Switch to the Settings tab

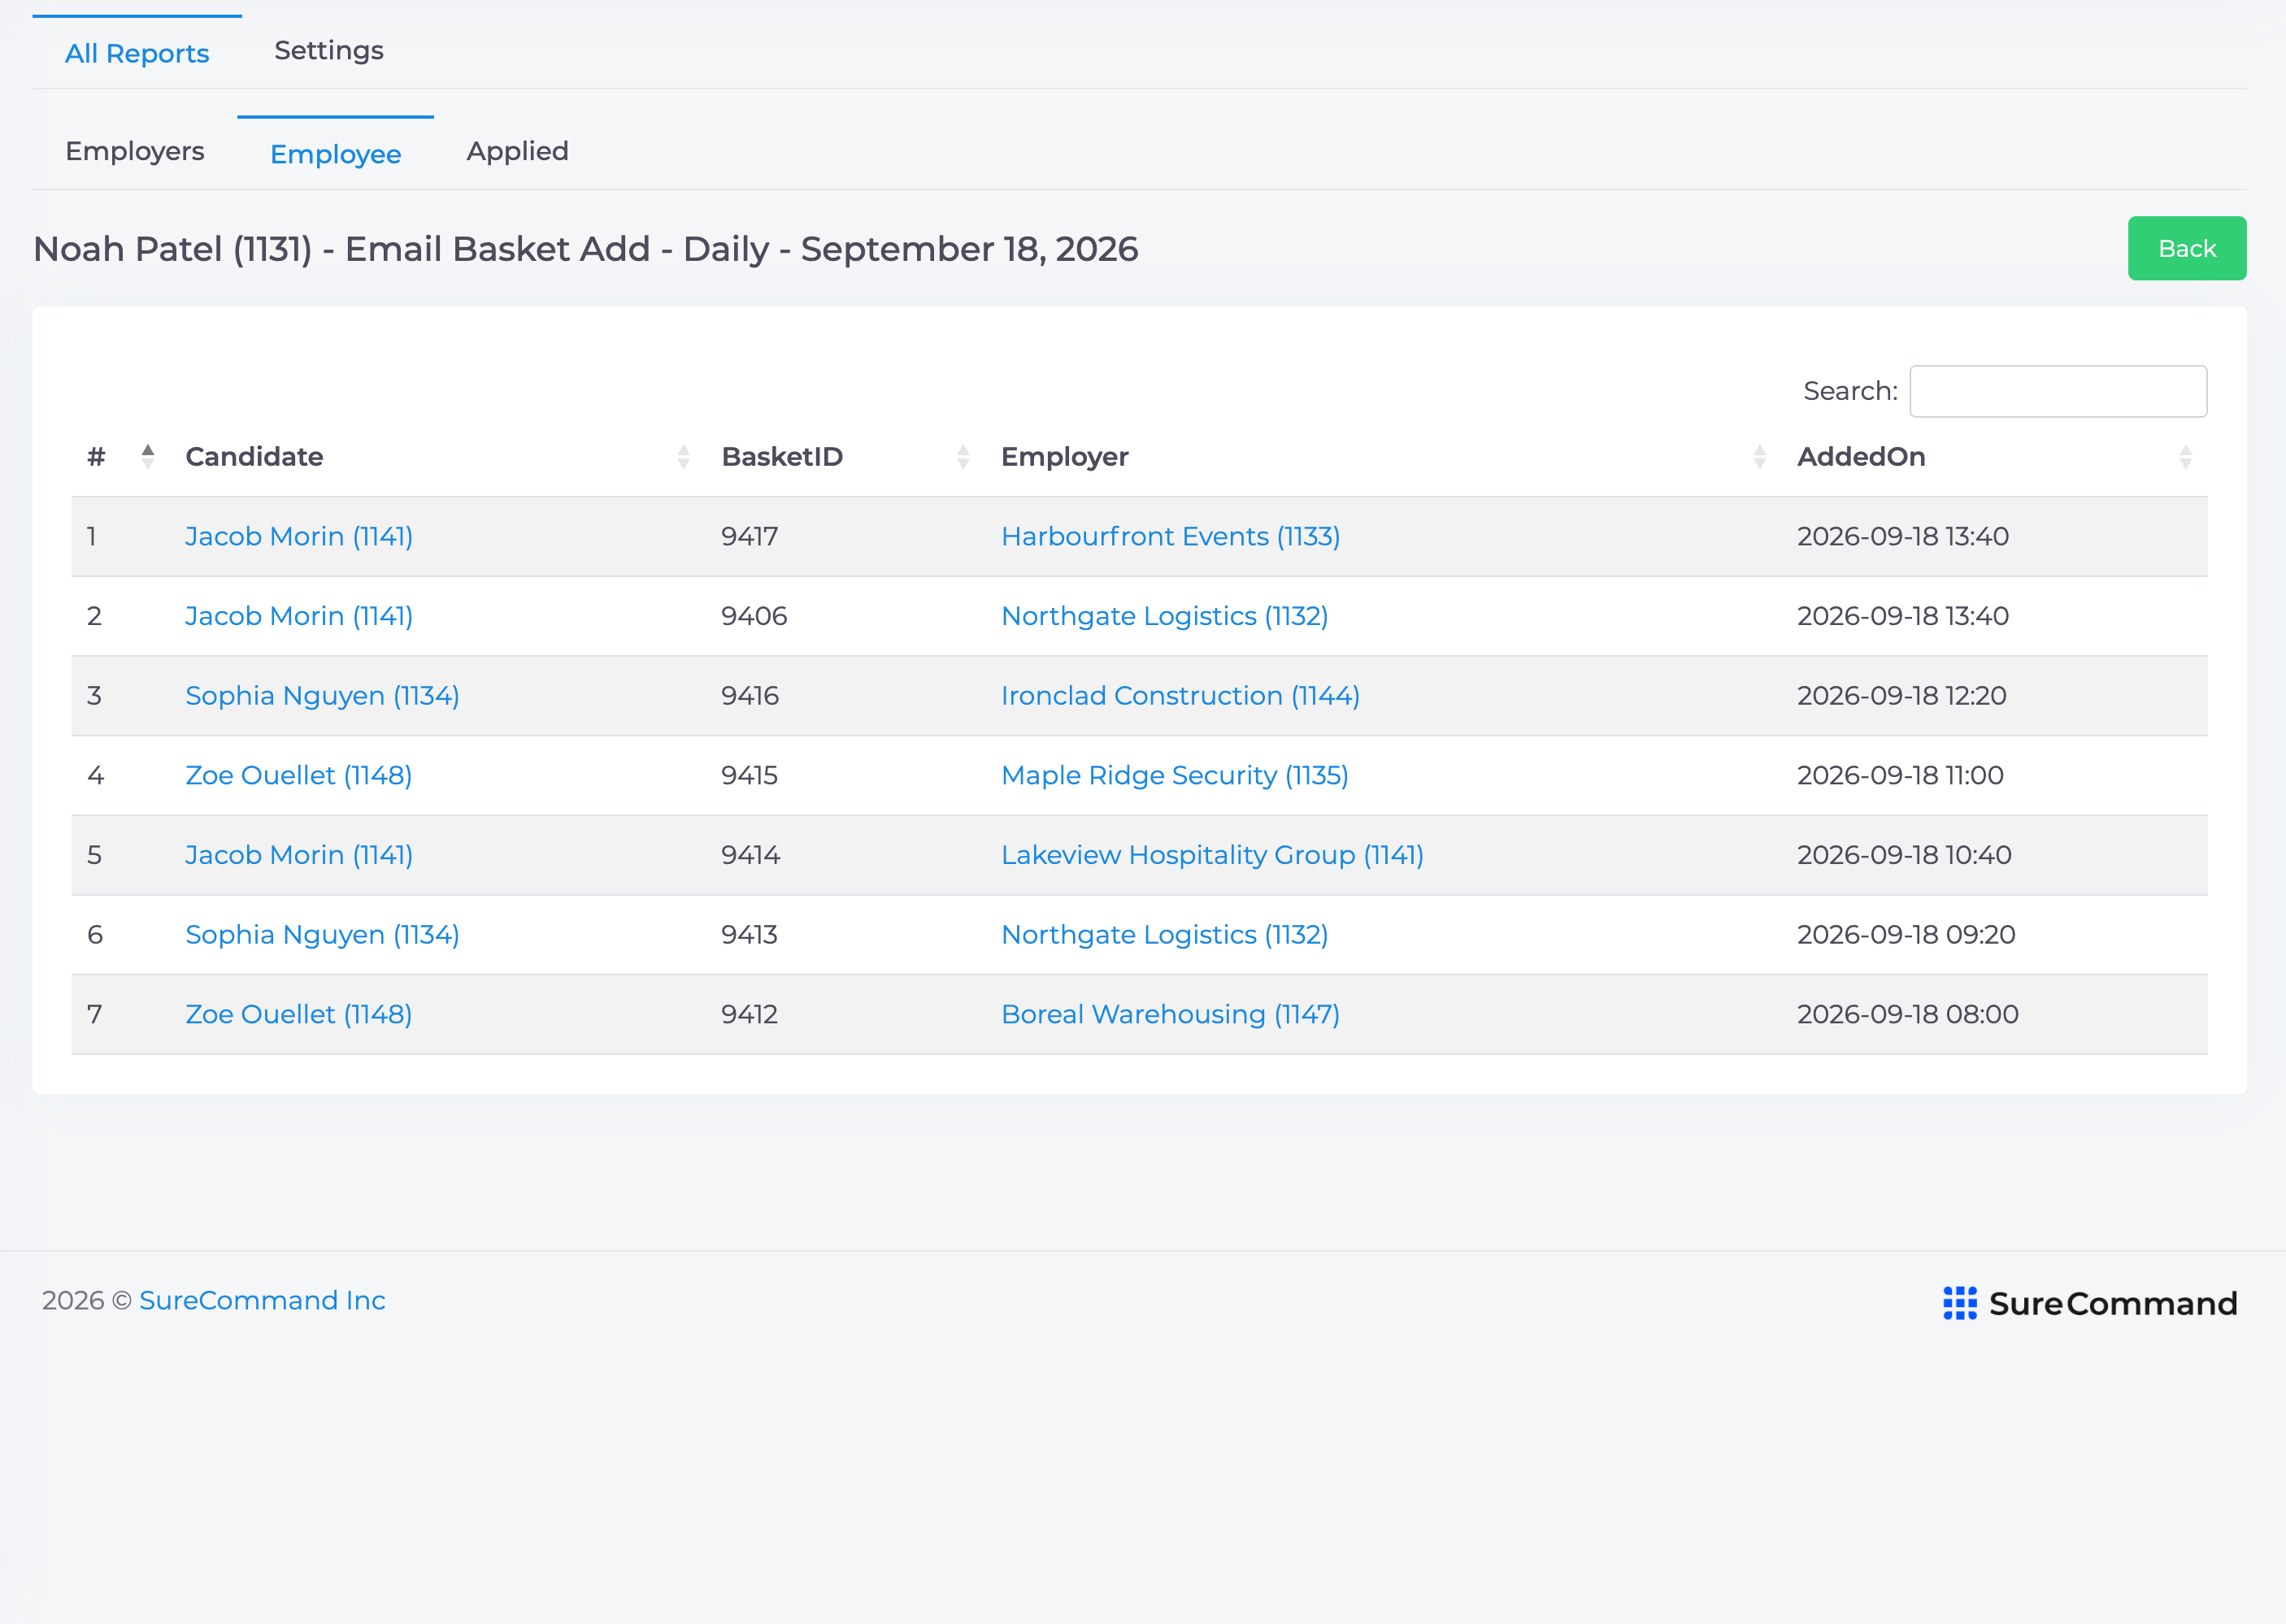point(329,51)
